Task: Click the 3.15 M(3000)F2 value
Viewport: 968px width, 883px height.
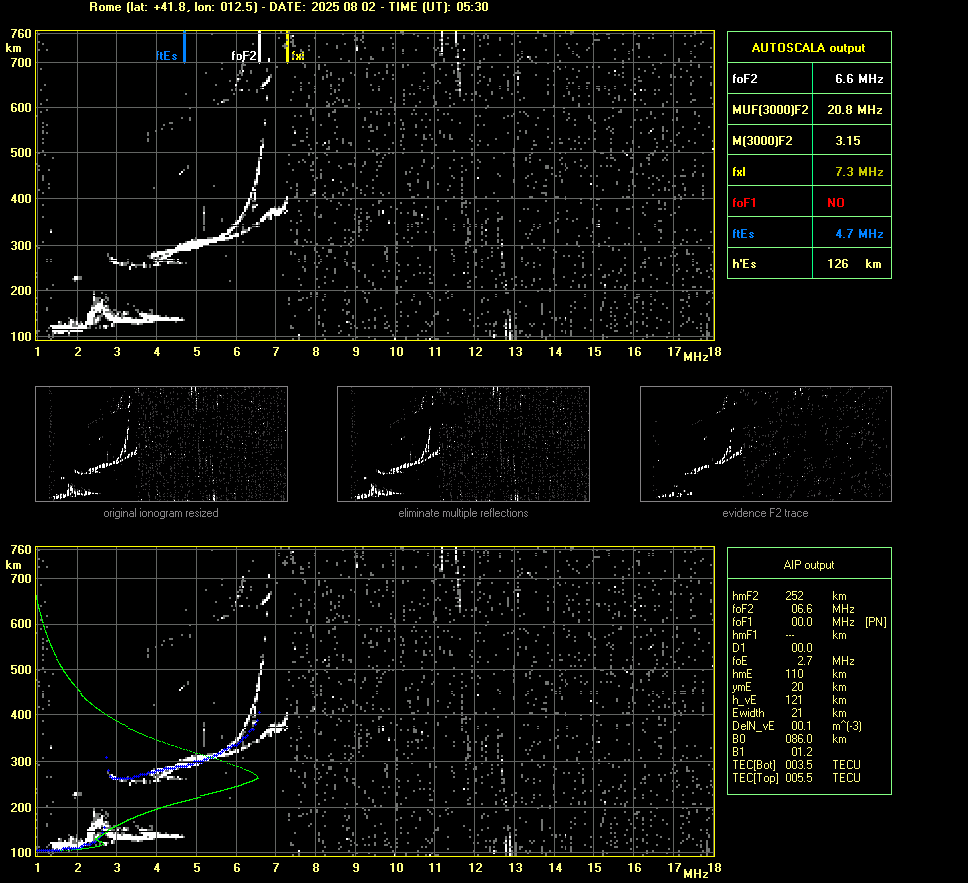Action: [848, 141]
